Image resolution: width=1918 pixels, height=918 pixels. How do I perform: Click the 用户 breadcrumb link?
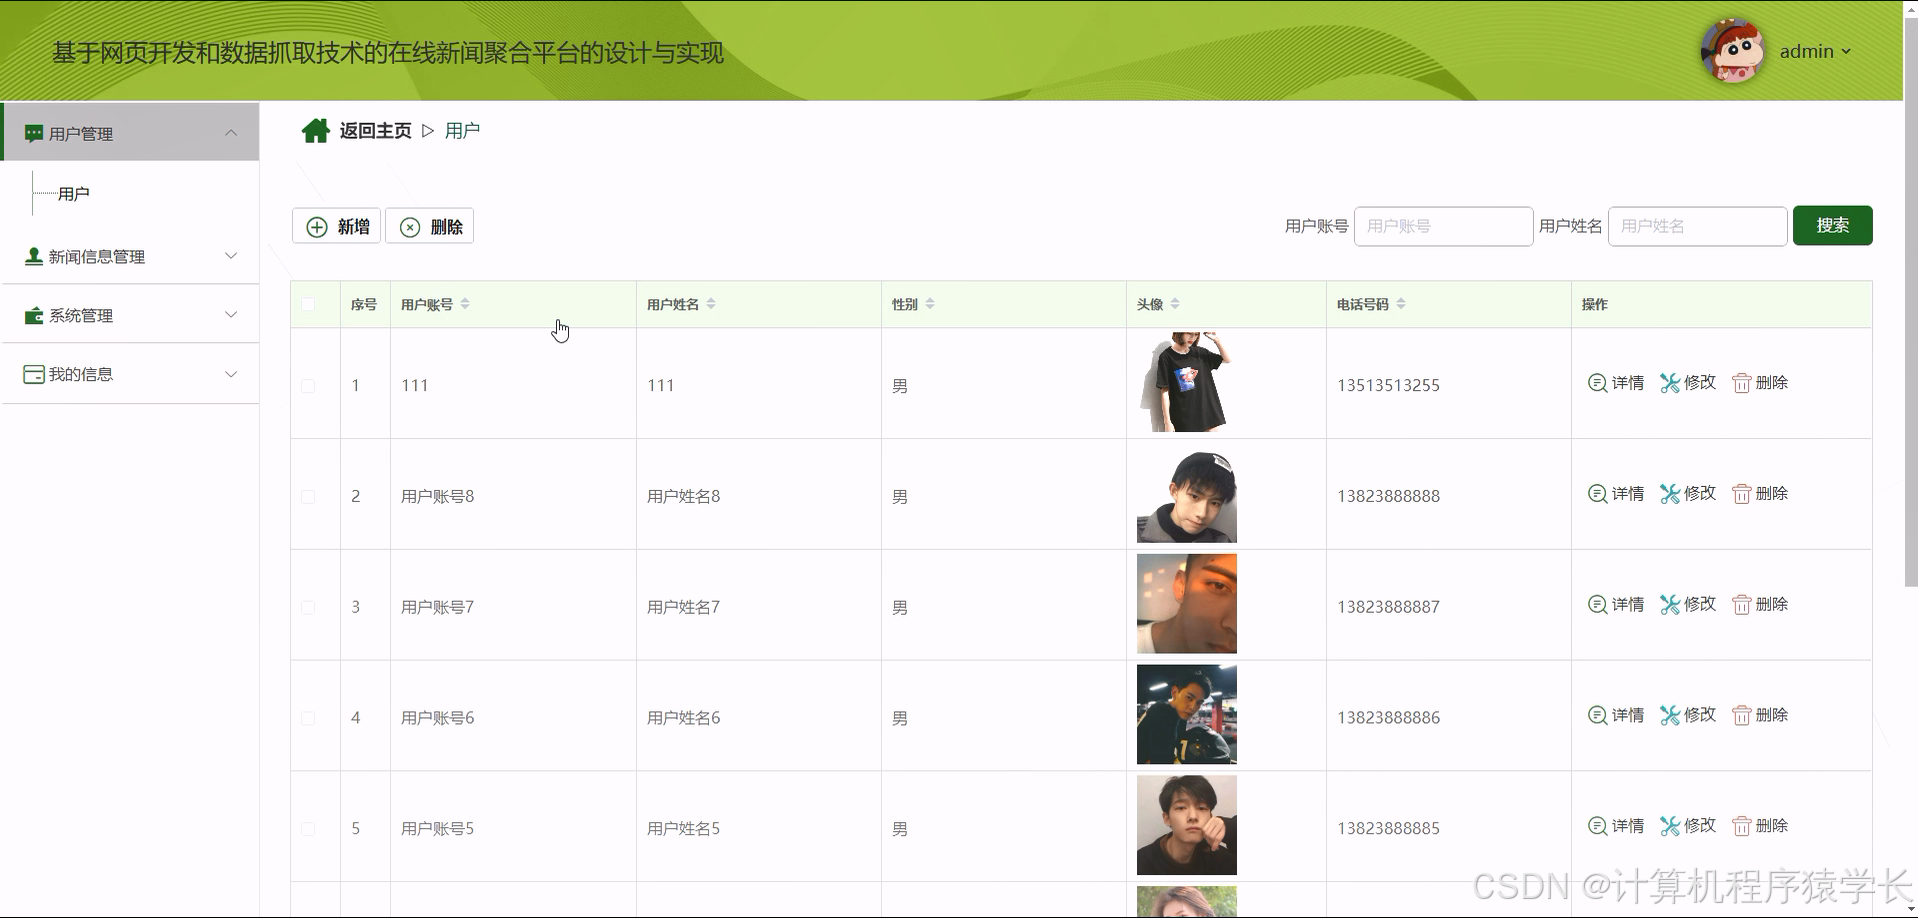[462, 131]
